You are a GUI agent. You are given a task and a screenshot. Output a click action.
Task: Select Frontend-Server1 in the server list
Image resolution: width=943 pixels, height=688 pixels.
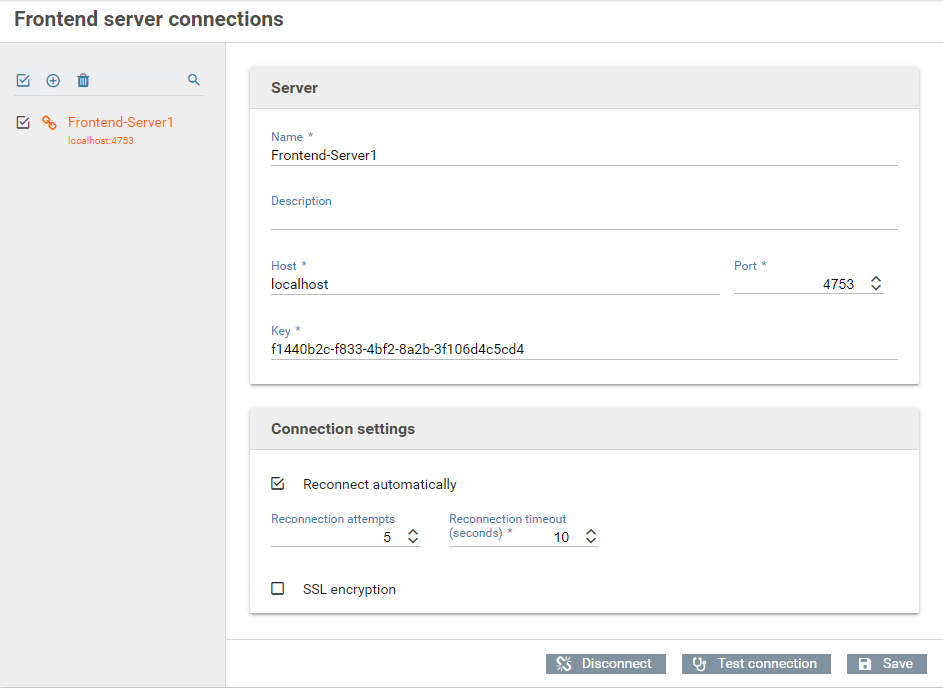120,123
